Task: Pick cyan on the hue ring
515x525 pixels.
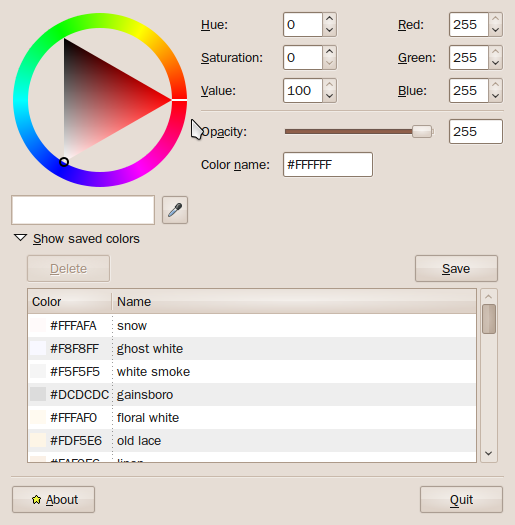Action: click(x=21, y=100)
